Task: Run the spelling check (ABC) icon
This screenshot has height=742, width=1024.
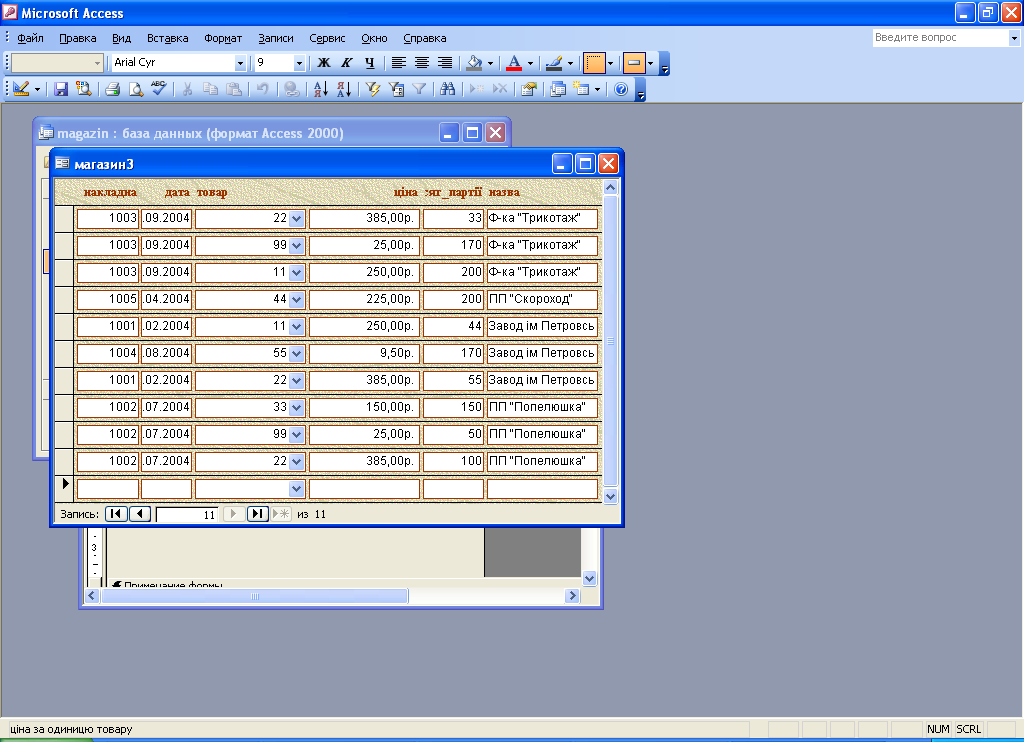Action: [x=158, y=89]
